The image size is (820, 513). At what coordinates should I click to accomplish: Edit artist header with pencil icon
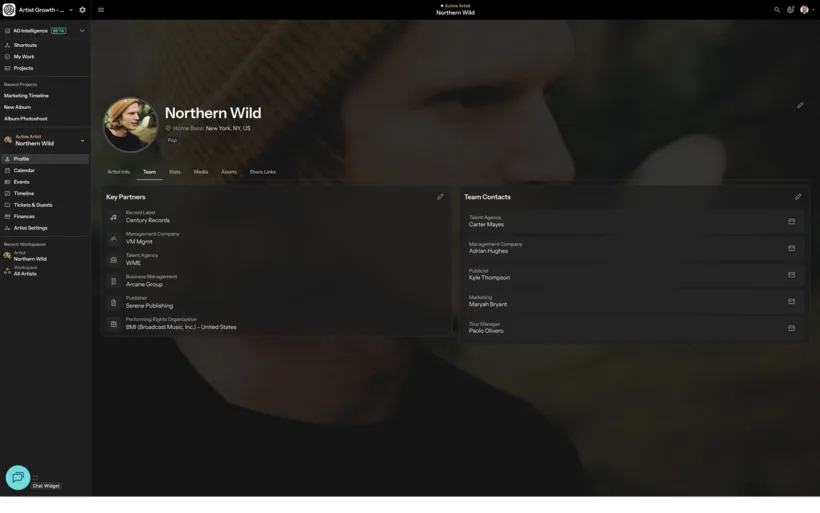pos(800,105)
